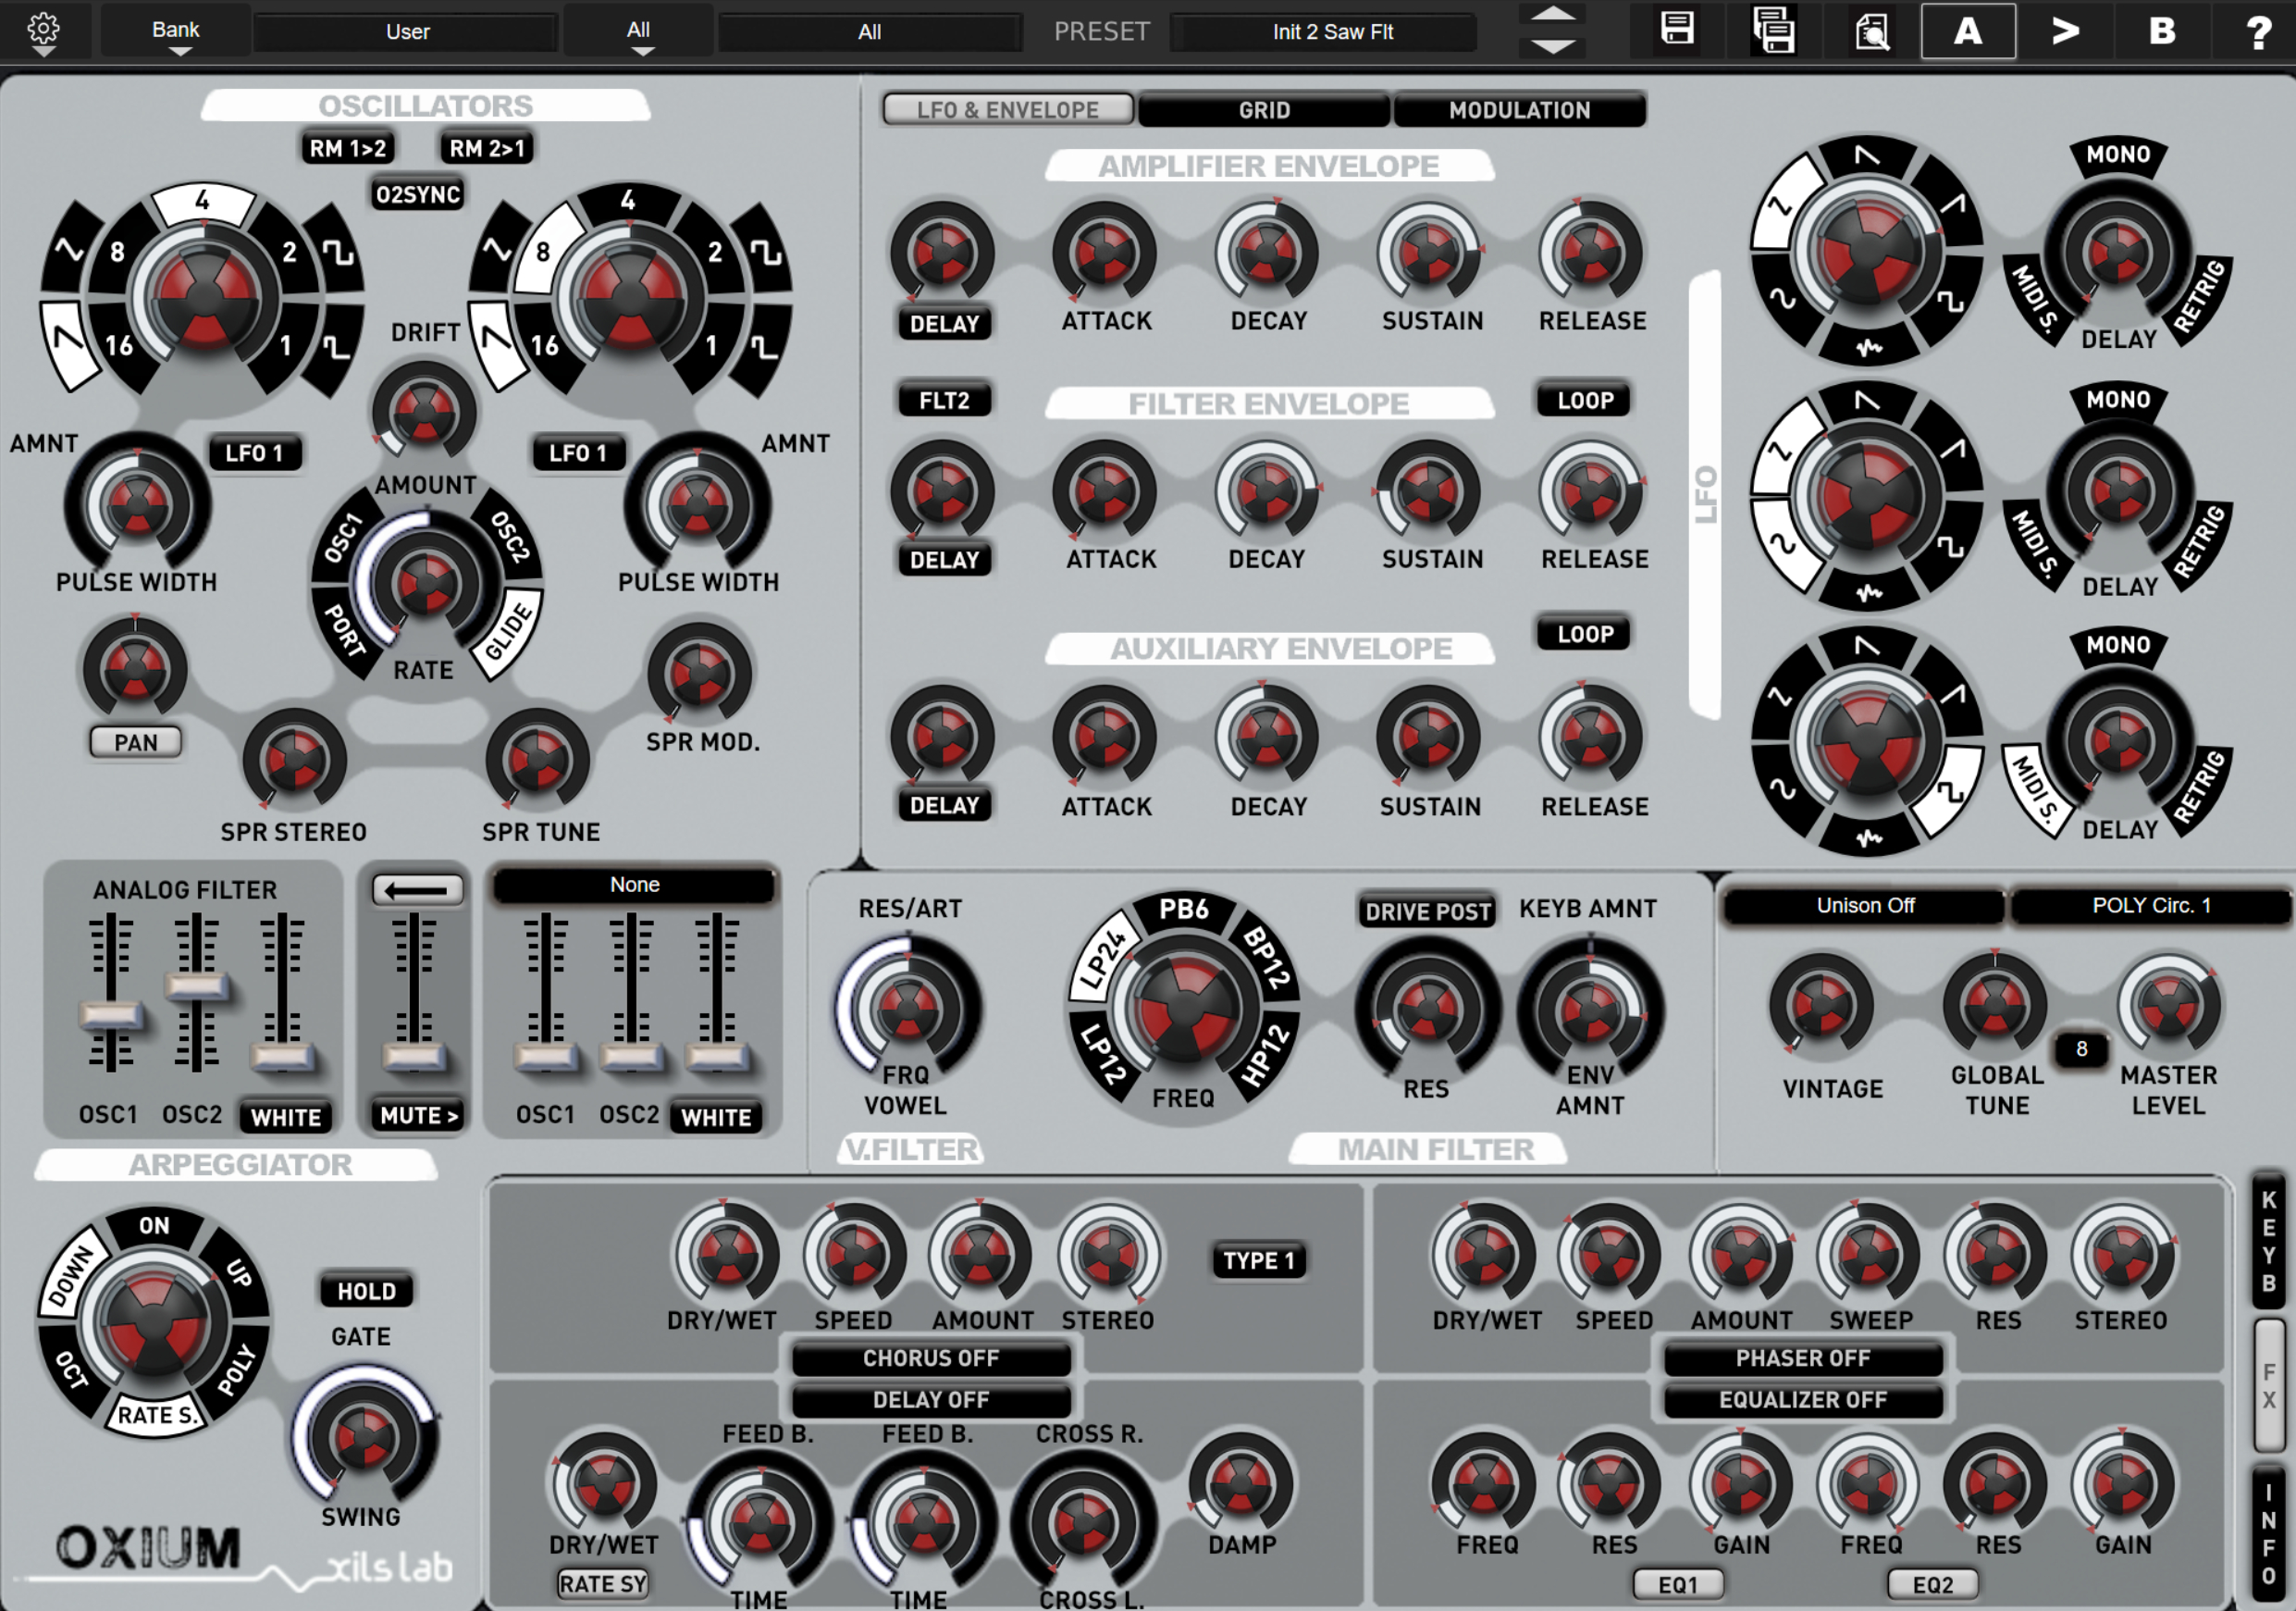
Task: Click the DRIVE POST button
Action: pyautogui.click(x=1427, y=911)
